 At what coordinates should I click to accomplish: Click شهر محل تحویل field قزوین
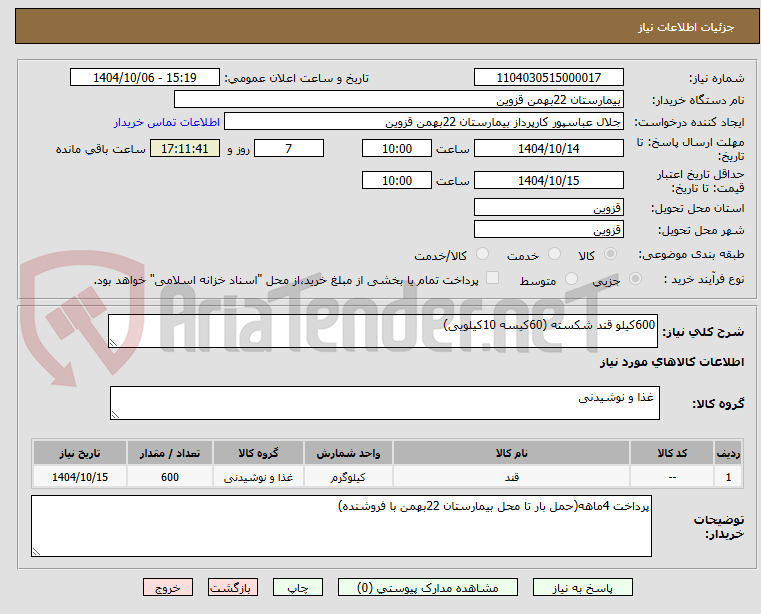pos(548,229)
